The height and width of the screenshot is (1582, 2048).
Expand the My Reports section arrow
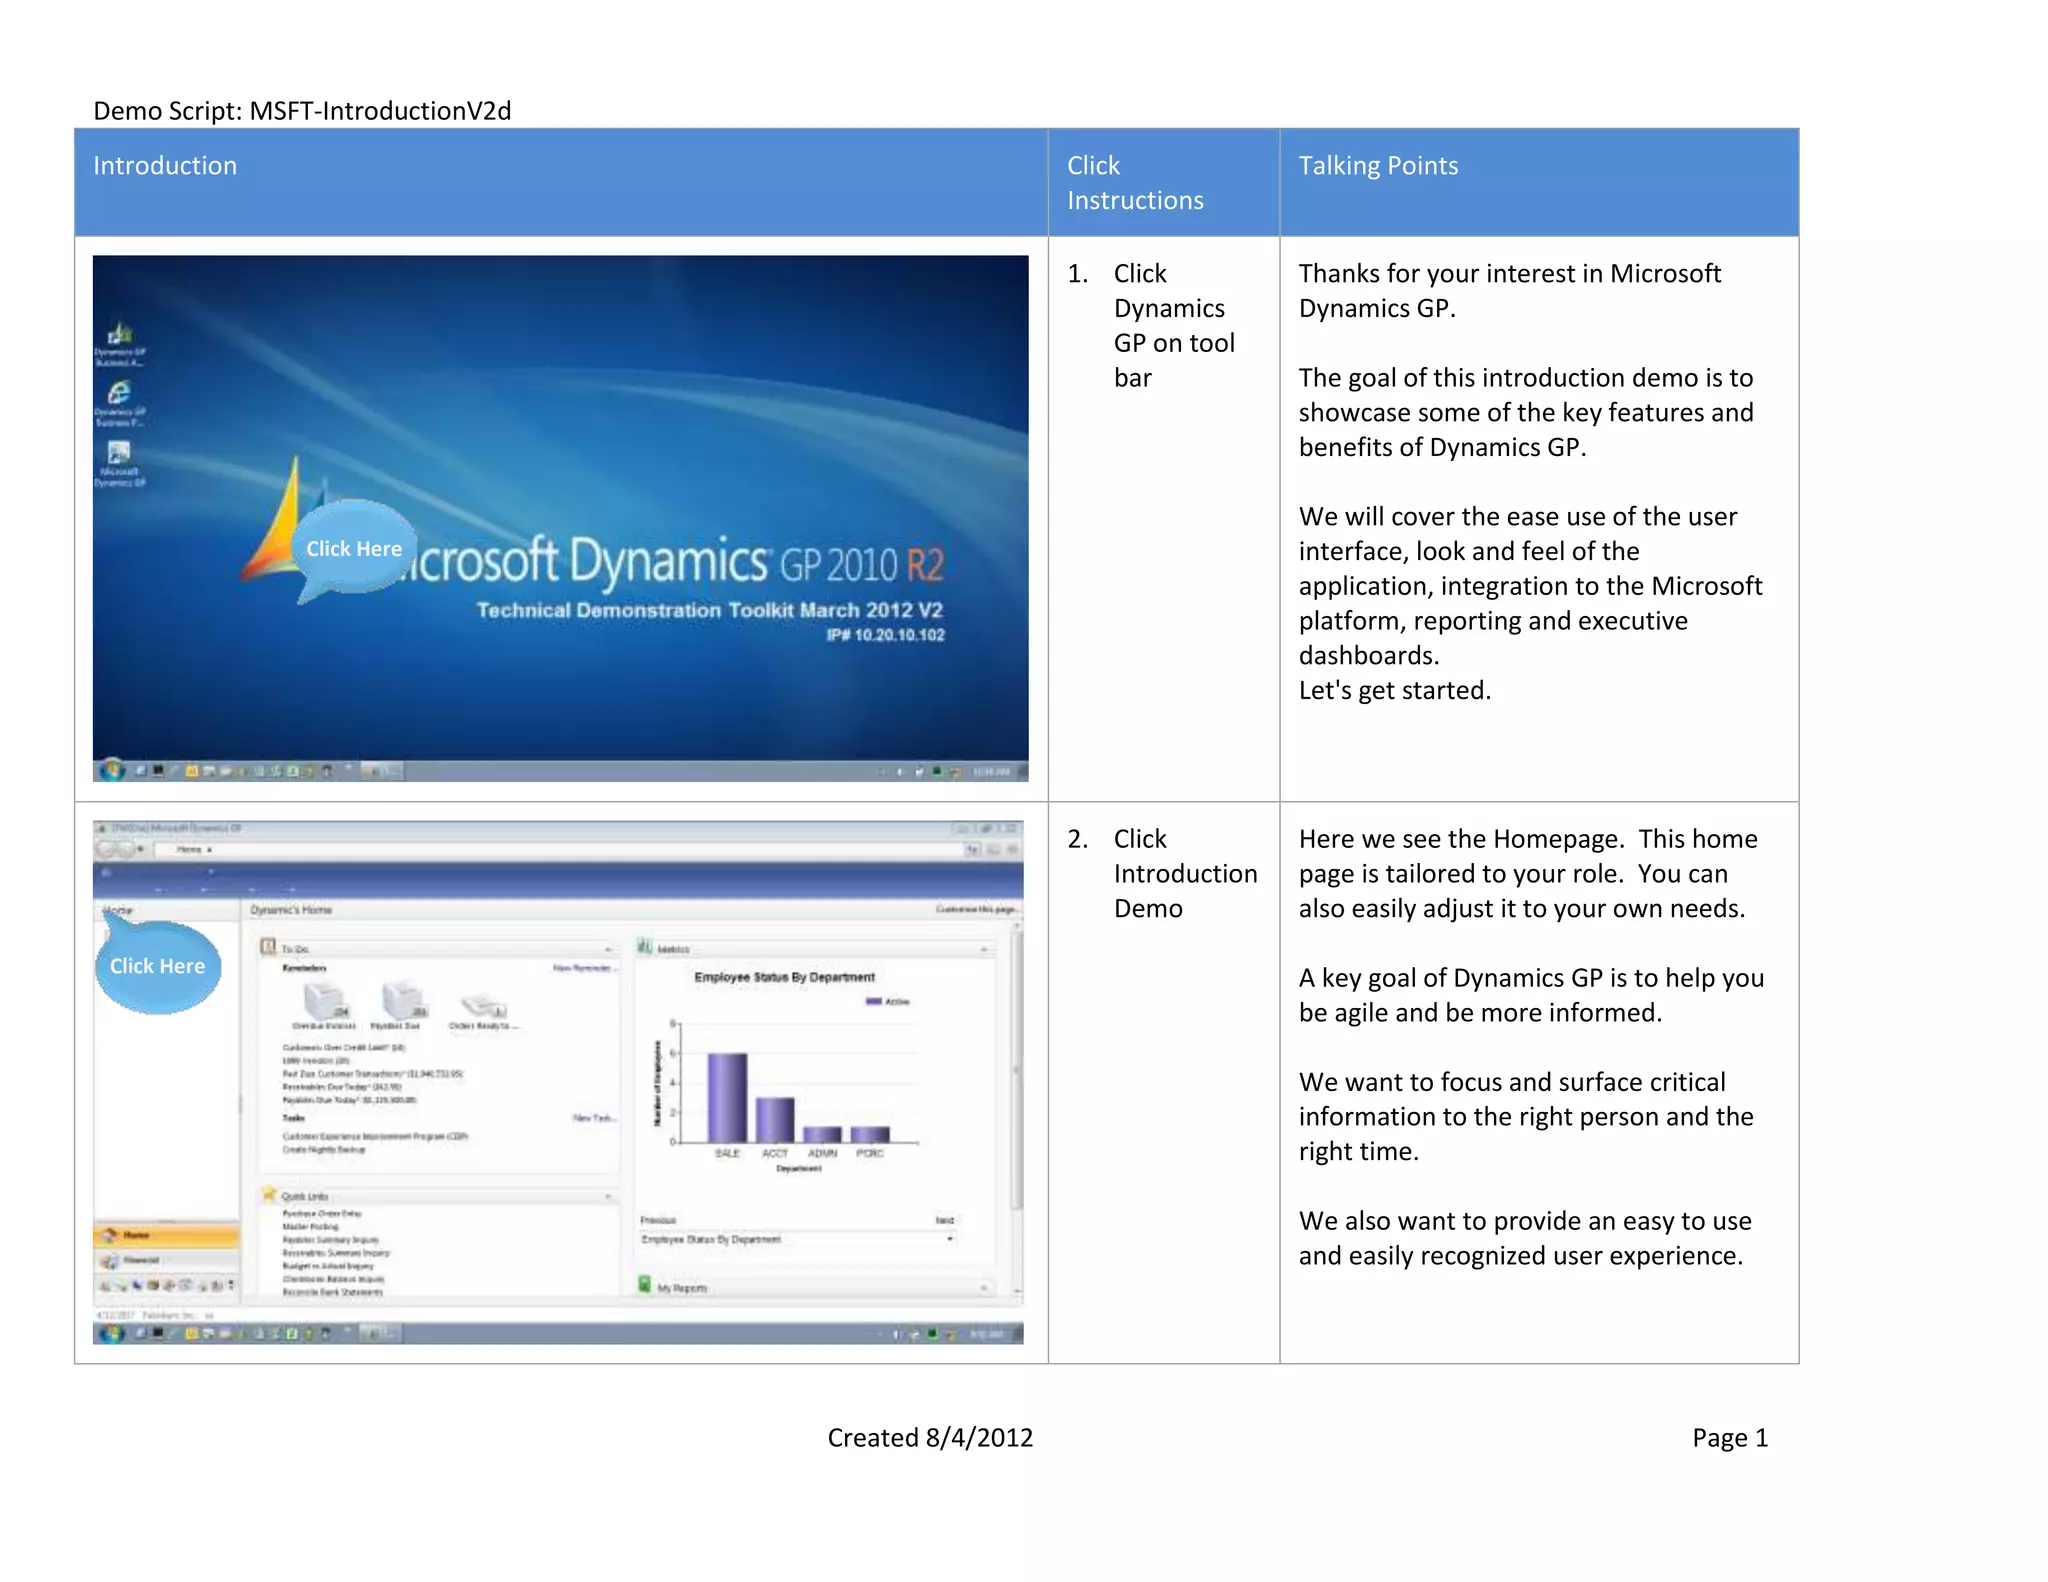point(984,1288)
